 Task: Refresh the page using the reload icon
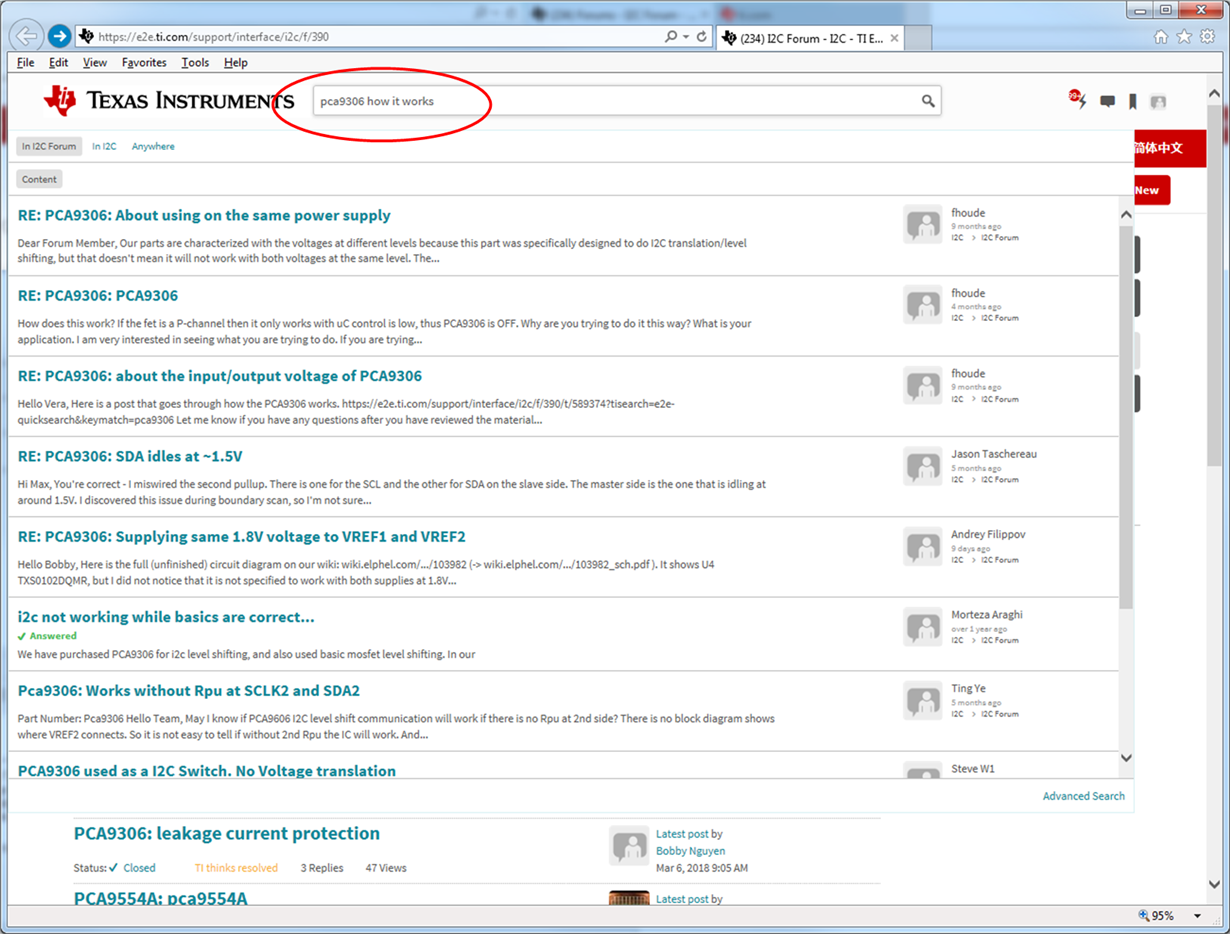point(702,36)
